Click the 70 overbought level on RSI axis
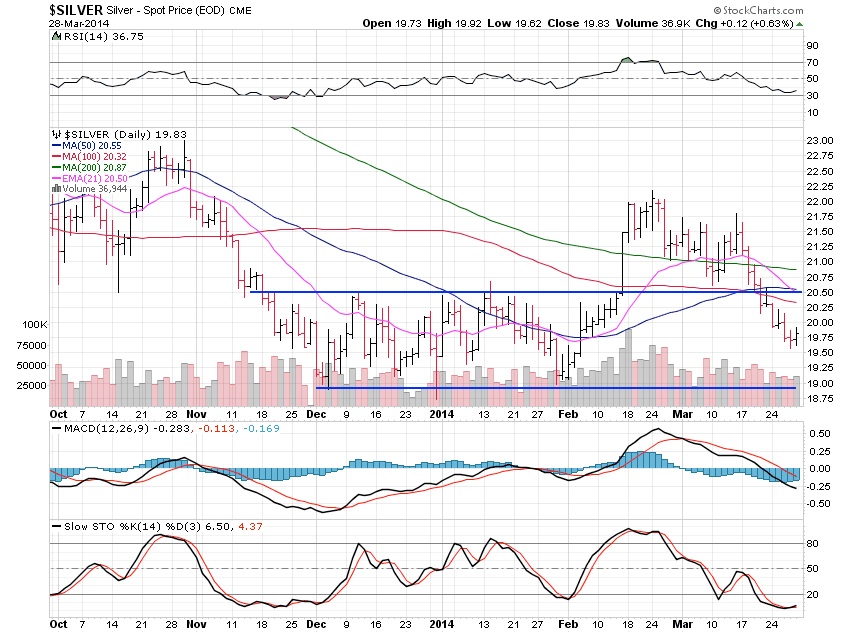The width and height of the screenshot is (850, 633). (x=812, y=62)
